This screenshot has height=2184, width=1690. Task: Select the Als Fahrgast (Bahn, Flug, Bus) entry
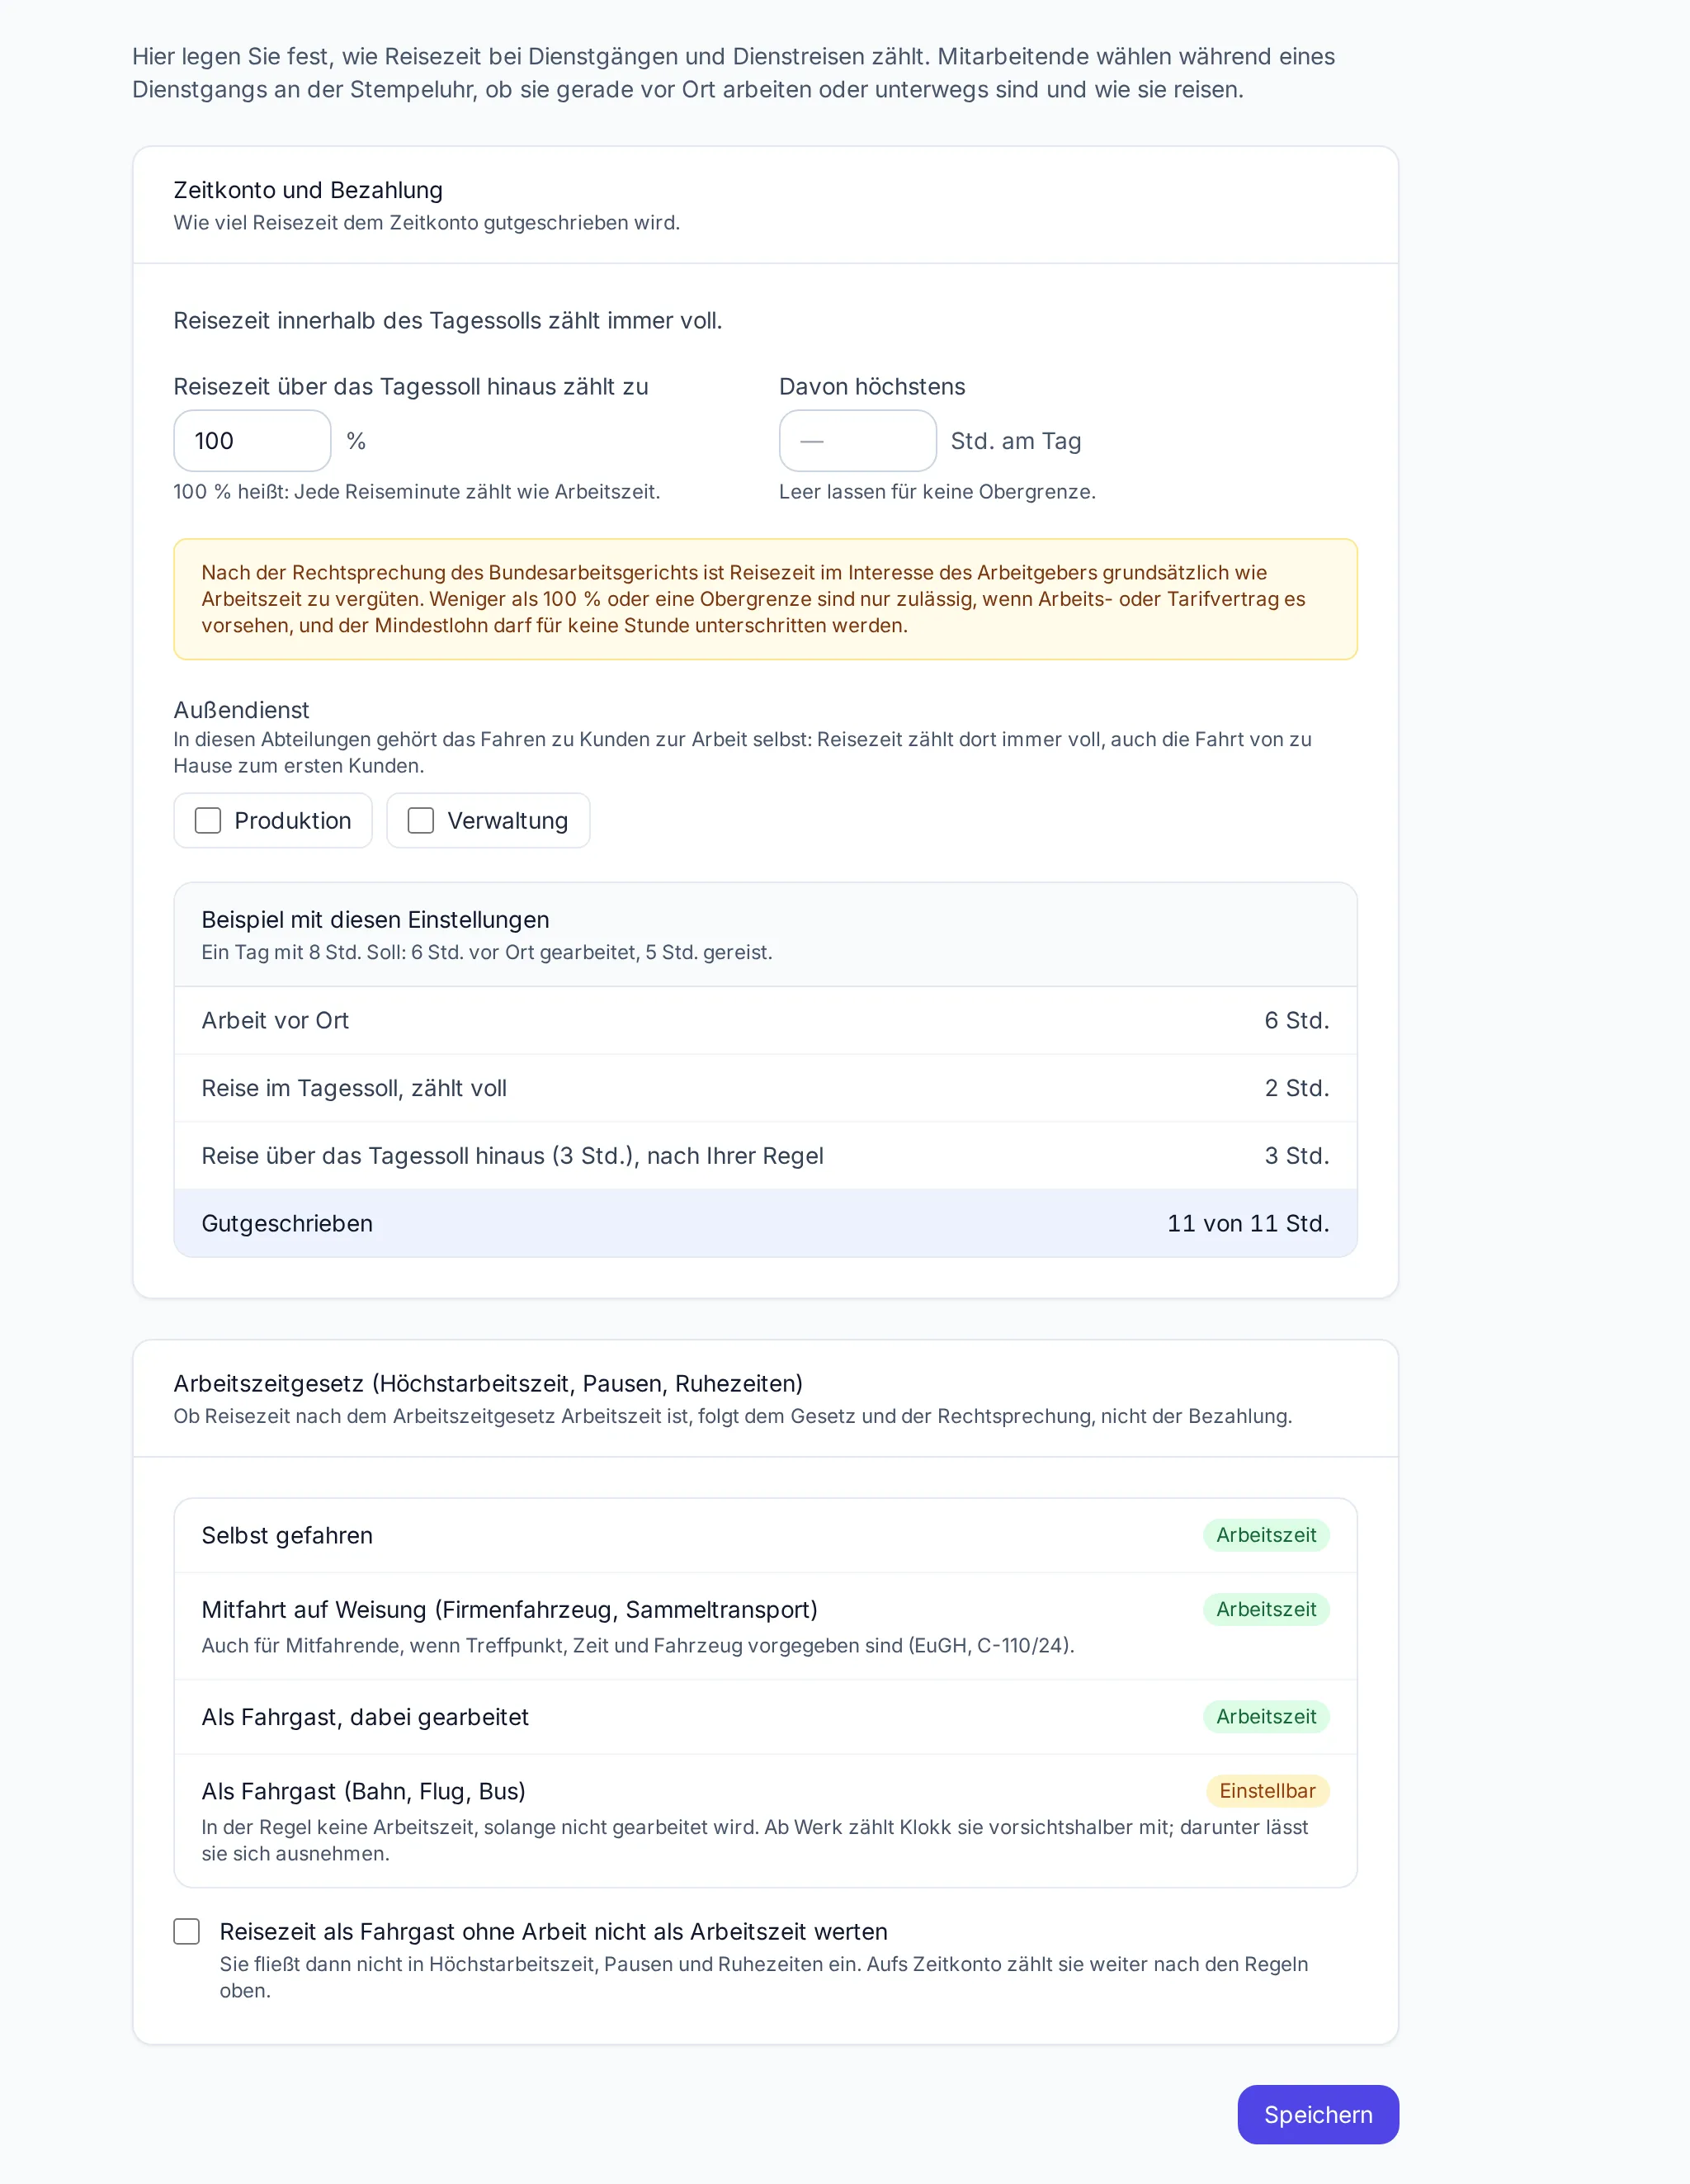[765, 1820]
